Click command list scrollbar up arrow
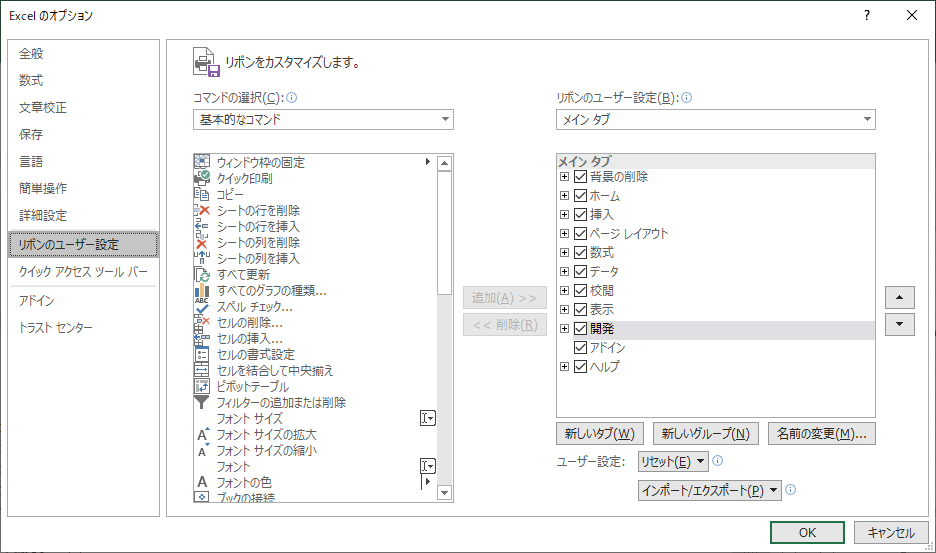 (444, 163)
